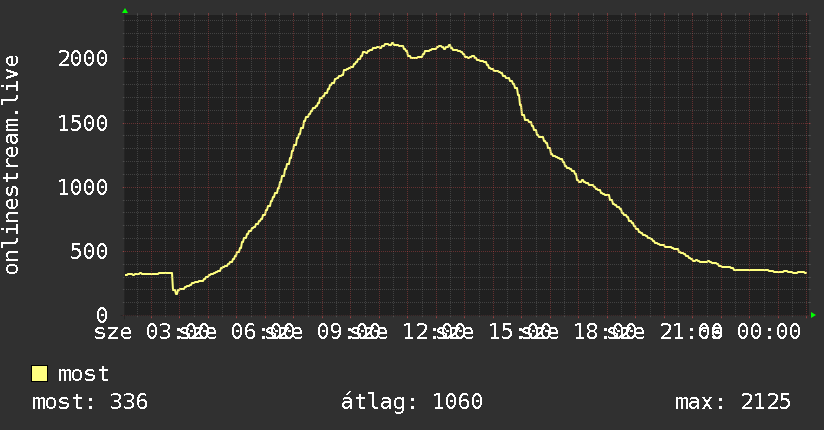This screenshot has width=824, height=430.
Task: Click the 06:00 x-axis time label
Action: (x=262, y=332)
